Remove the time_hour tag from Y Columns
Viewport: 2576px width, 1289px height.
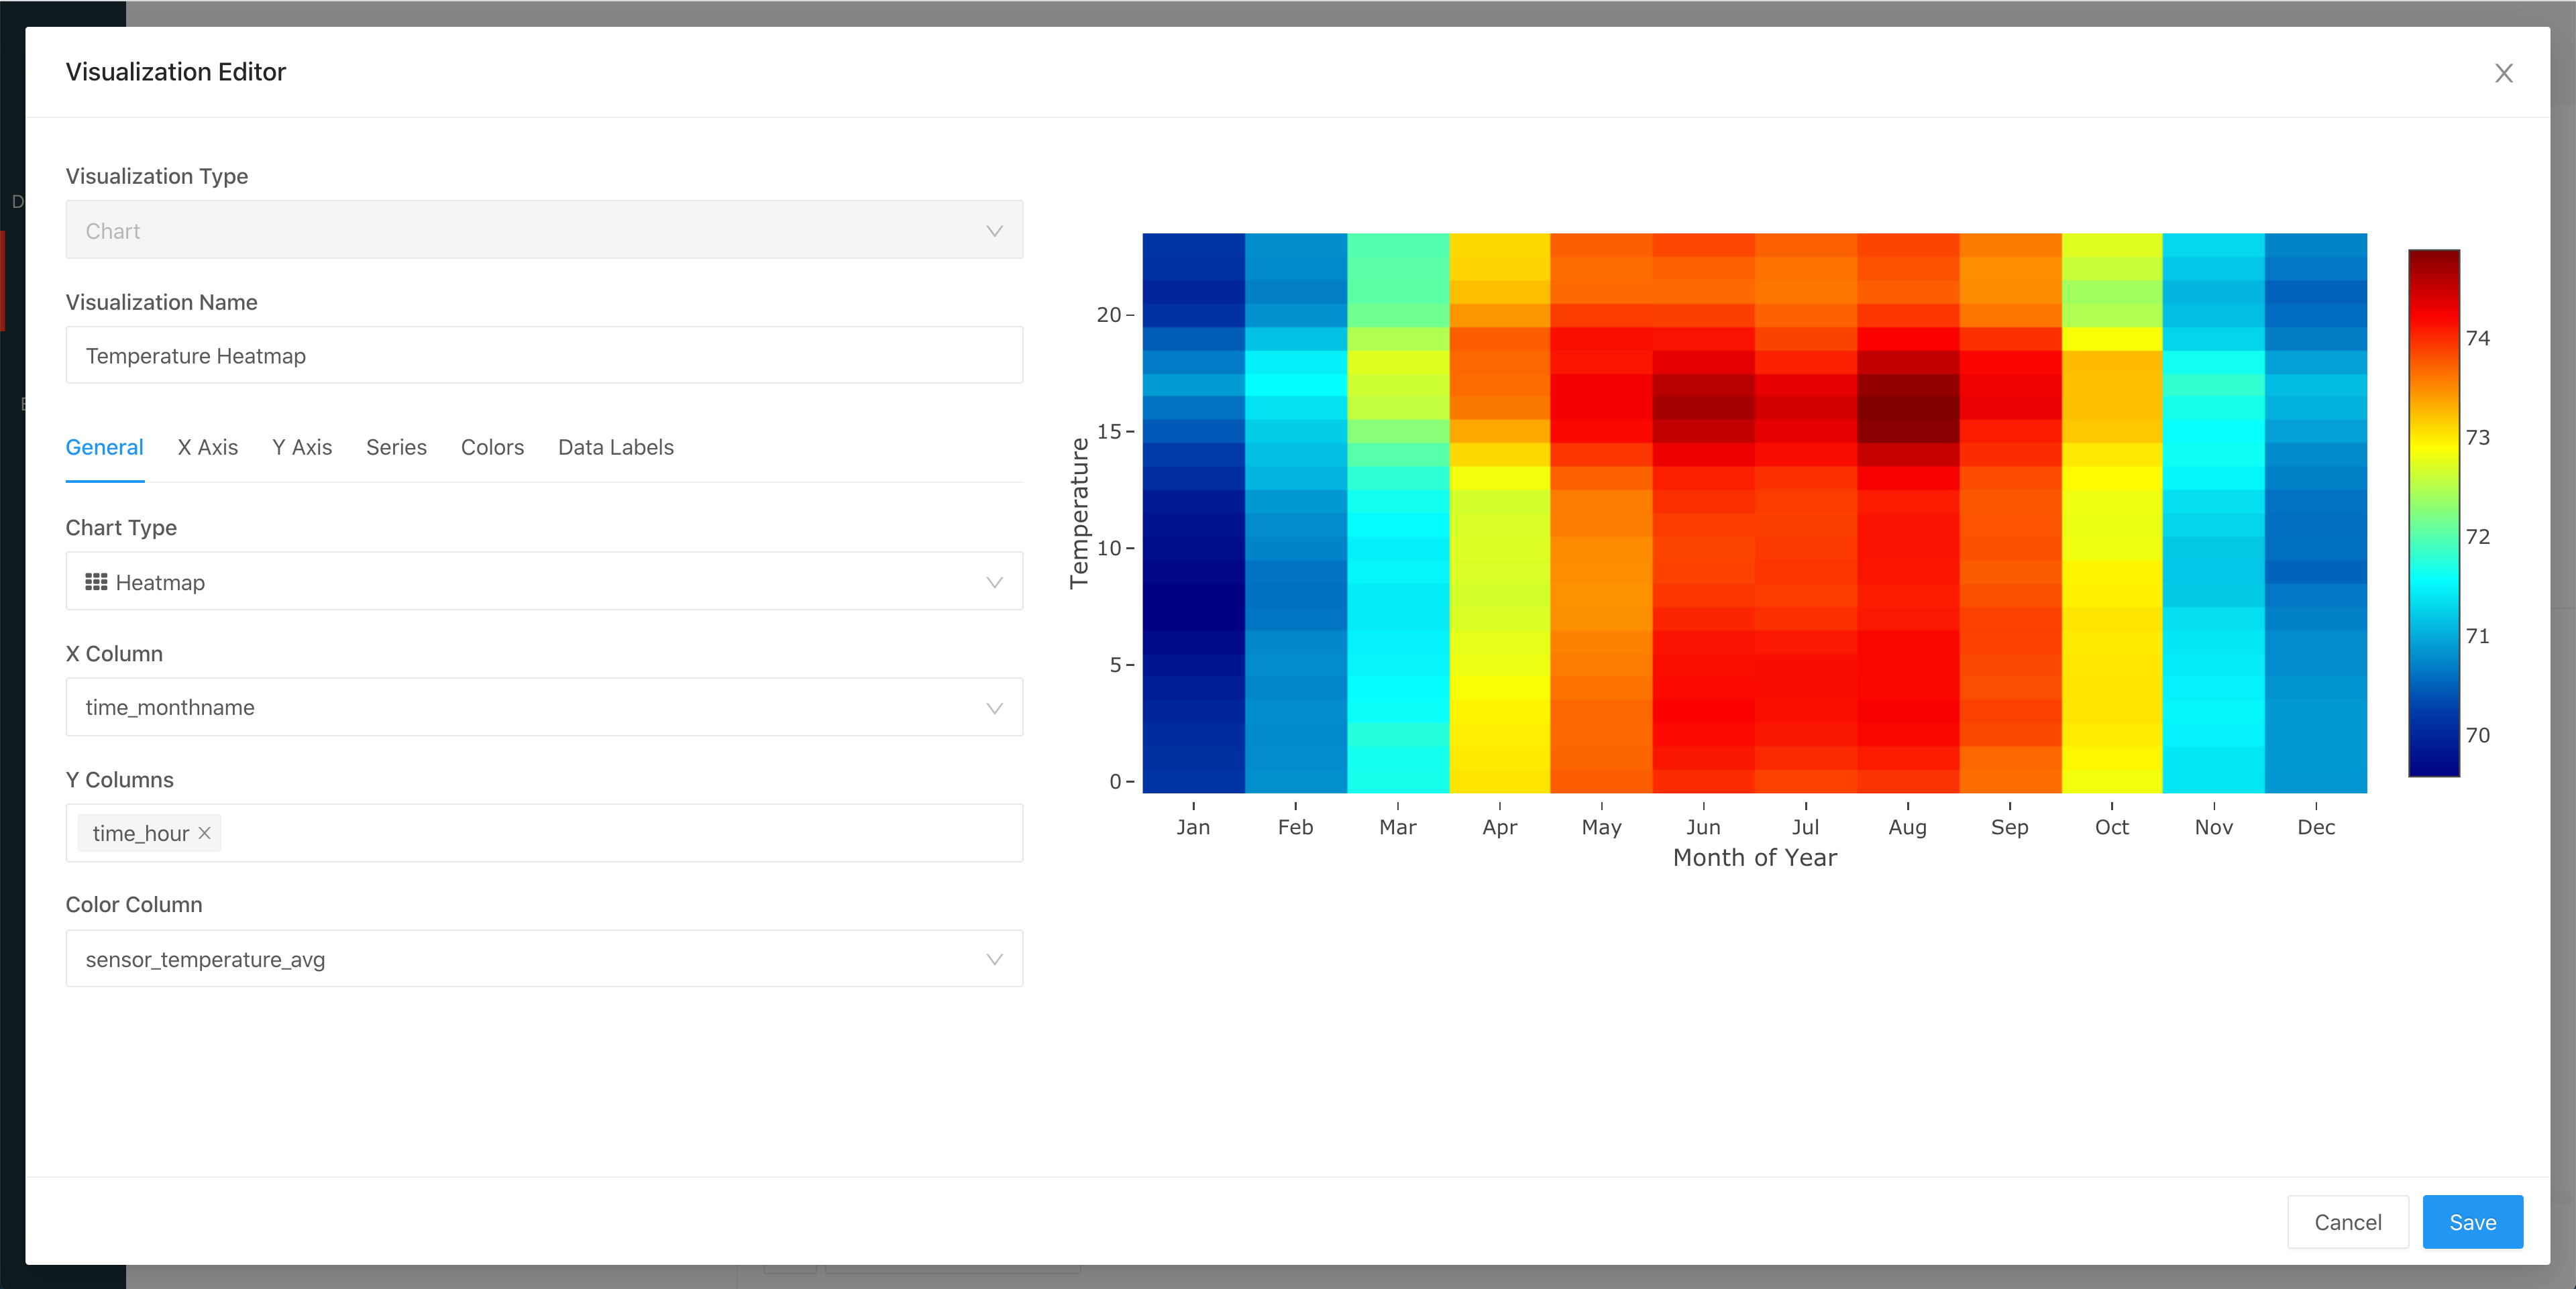(204, 833)
